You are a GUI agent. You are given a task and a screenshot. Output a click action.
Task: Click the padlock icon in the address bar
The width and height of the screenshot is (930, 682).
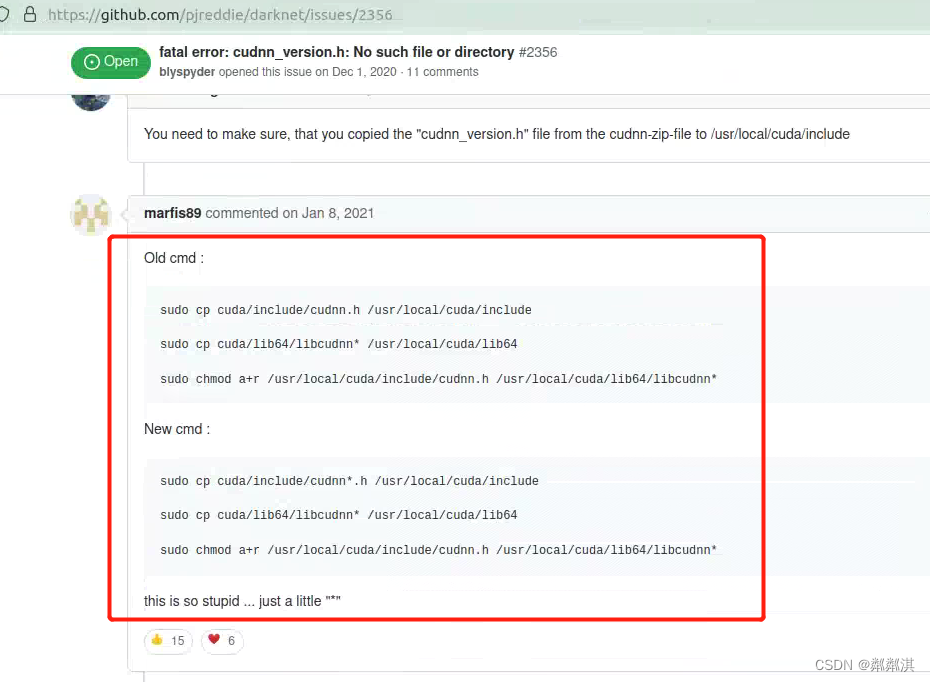[30, 14]
